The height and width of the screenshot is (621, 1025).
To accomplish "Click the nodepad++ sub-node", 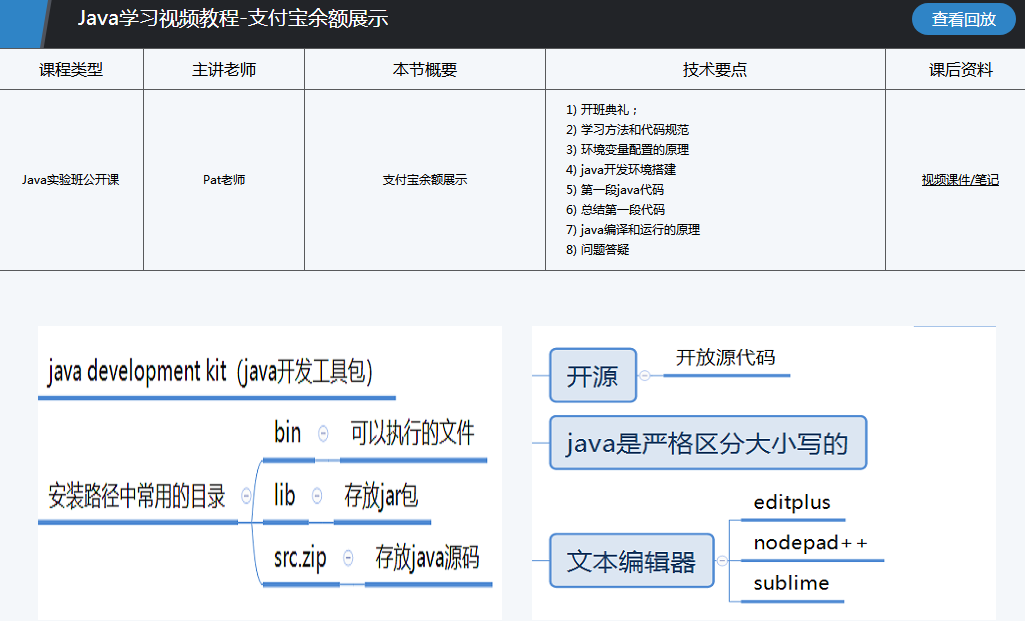I will coord(810,543).
